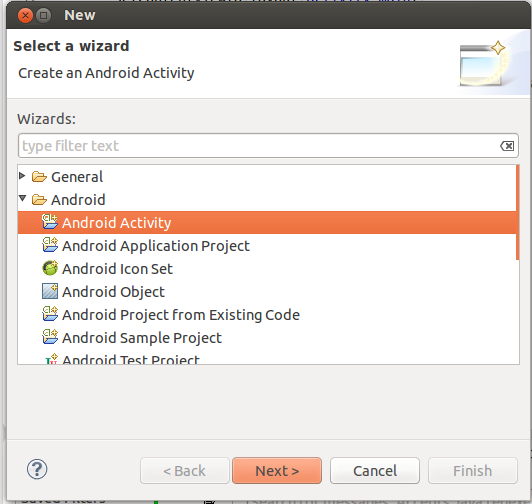Click the Next button
Viewport: 532px width, 504px height.
pyautogui.click(x=277, y=470)
